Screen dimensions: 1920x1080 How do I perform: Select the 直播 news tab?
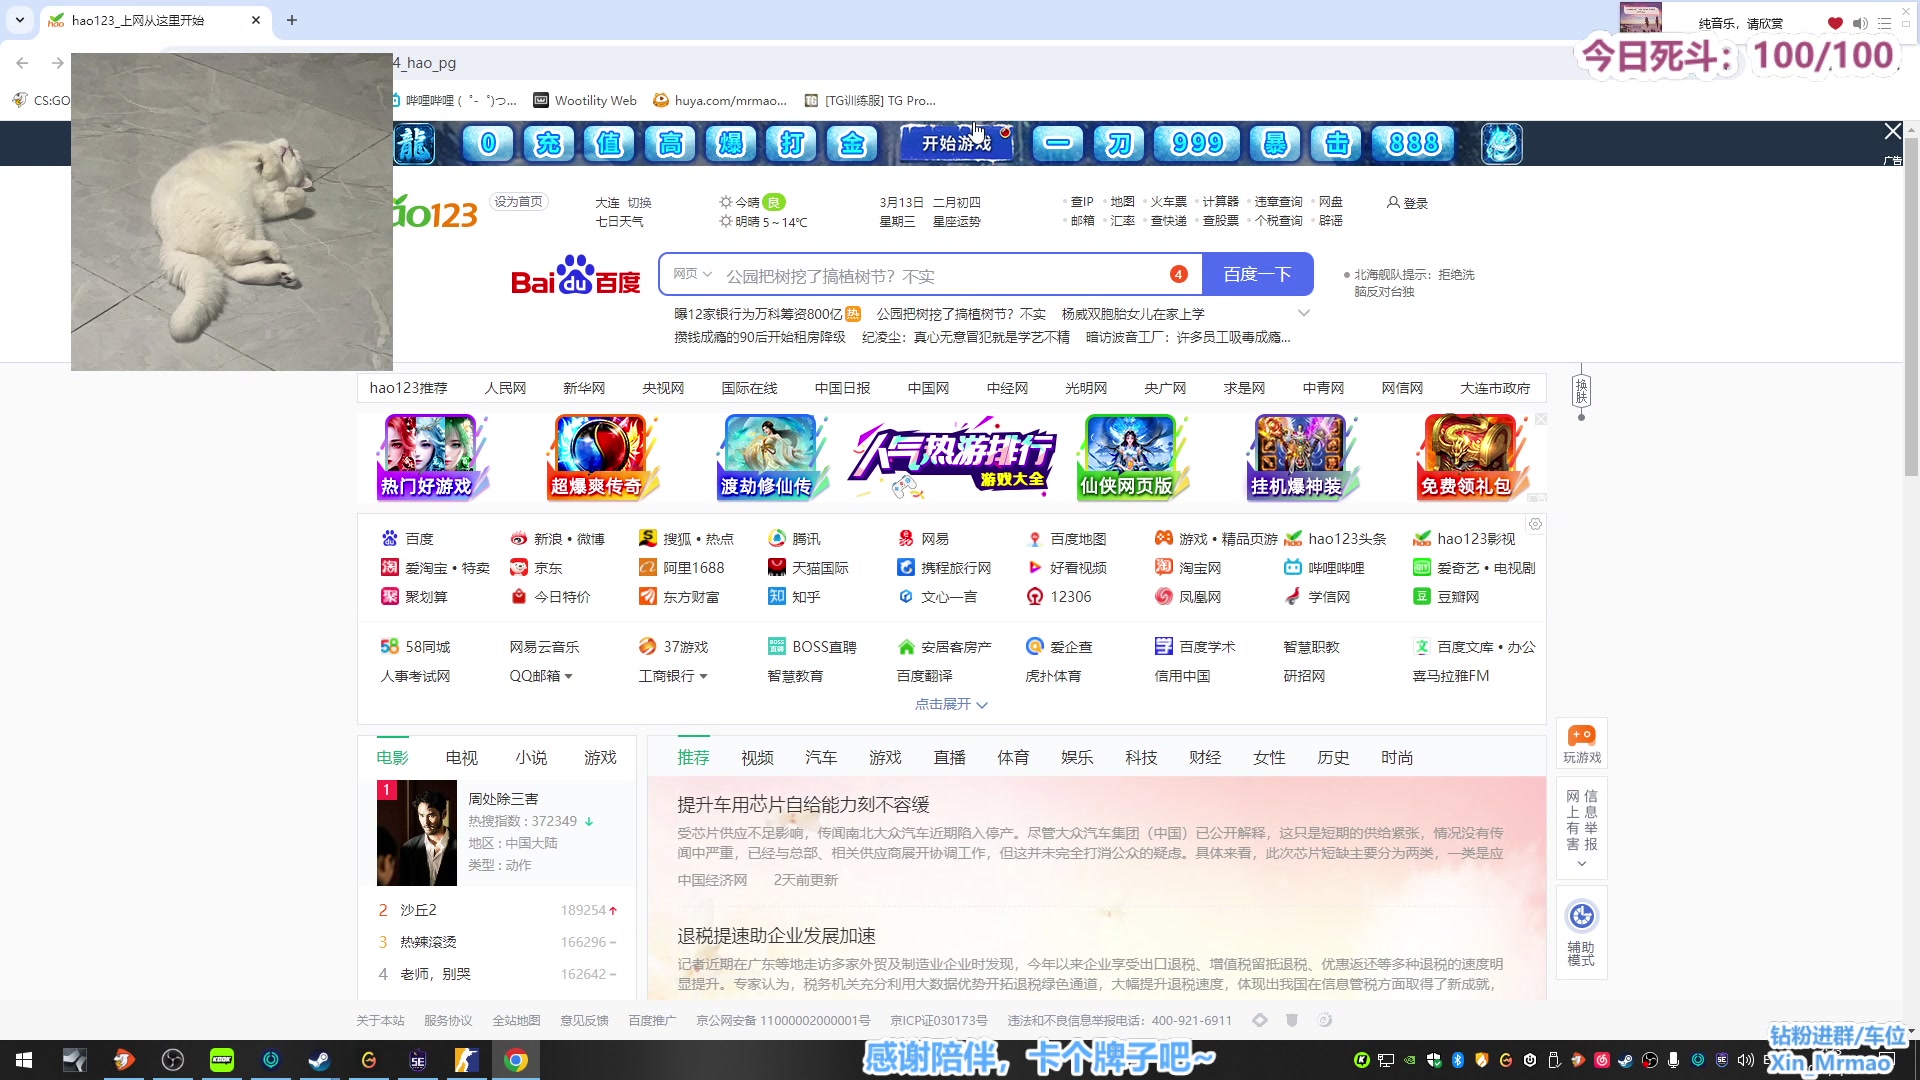click(x=949, y=758)
